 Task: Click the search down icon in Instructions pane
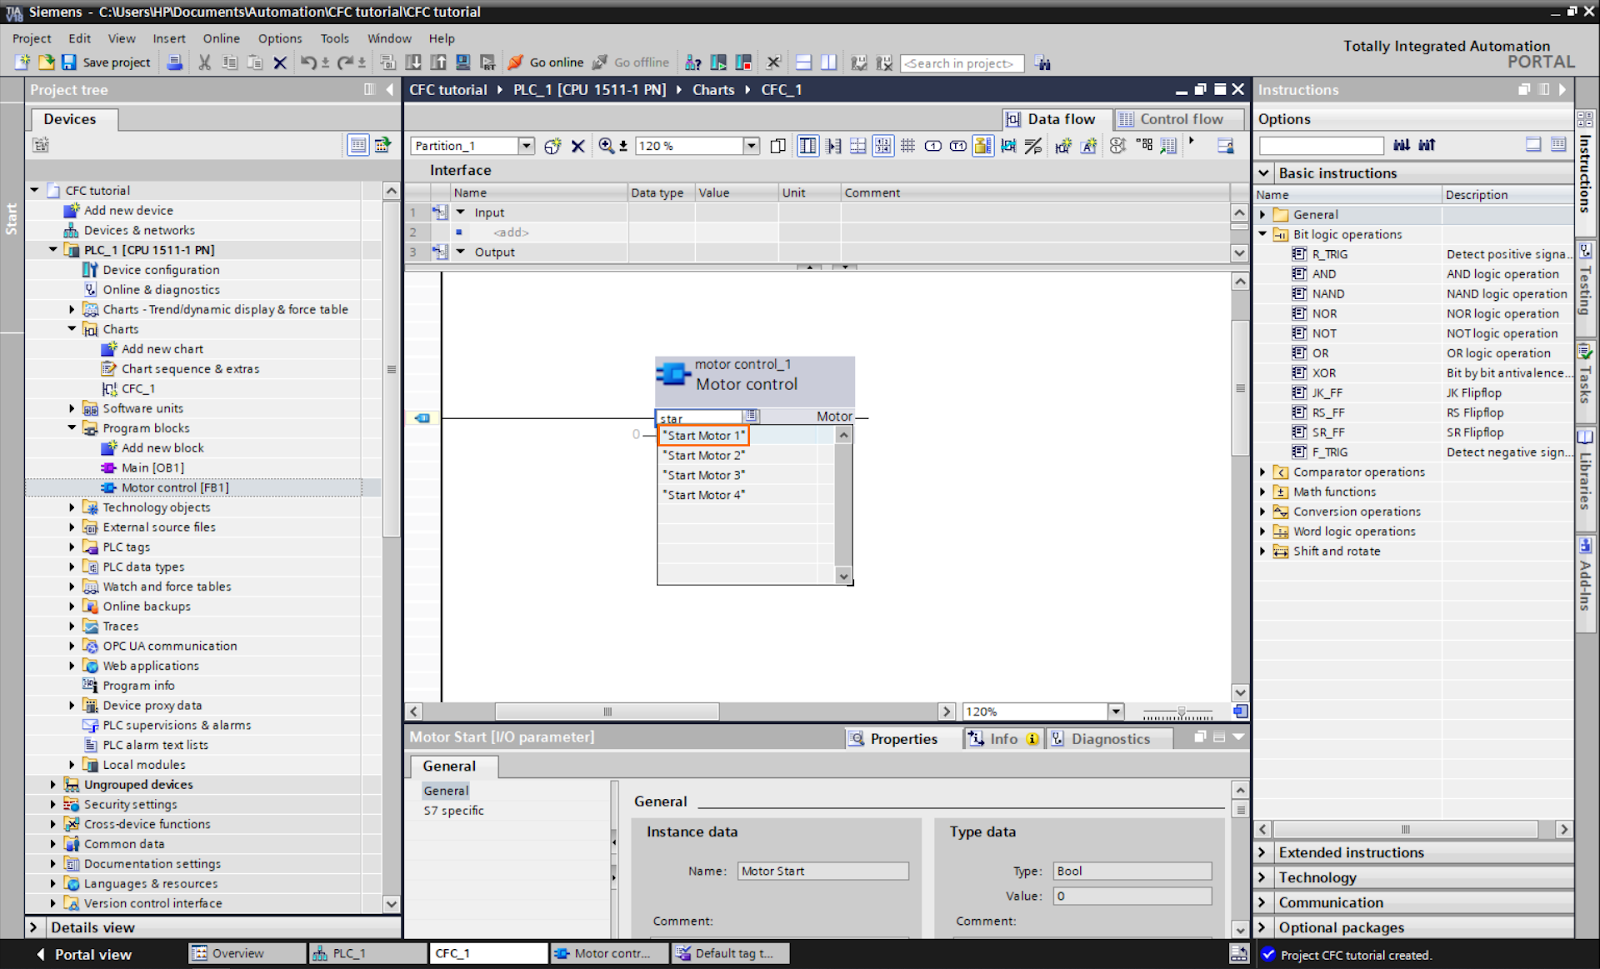click(1402, 145)
